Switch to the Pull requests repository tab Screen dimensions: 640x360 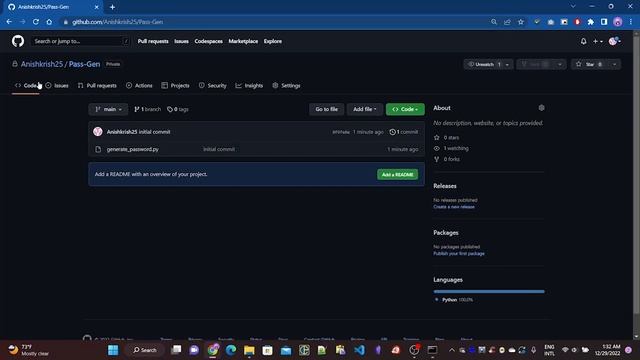[97, 85]
